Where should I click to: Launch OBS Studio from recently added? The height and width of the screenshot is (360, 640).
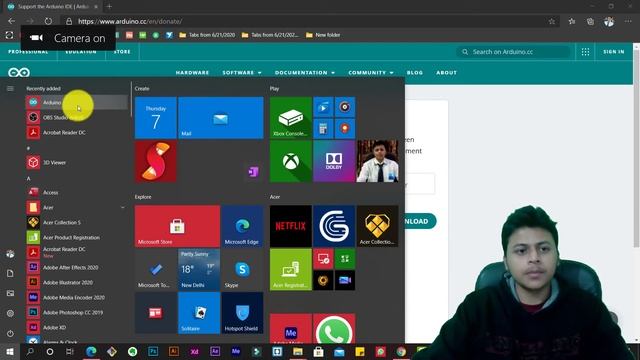coord(77,118)
